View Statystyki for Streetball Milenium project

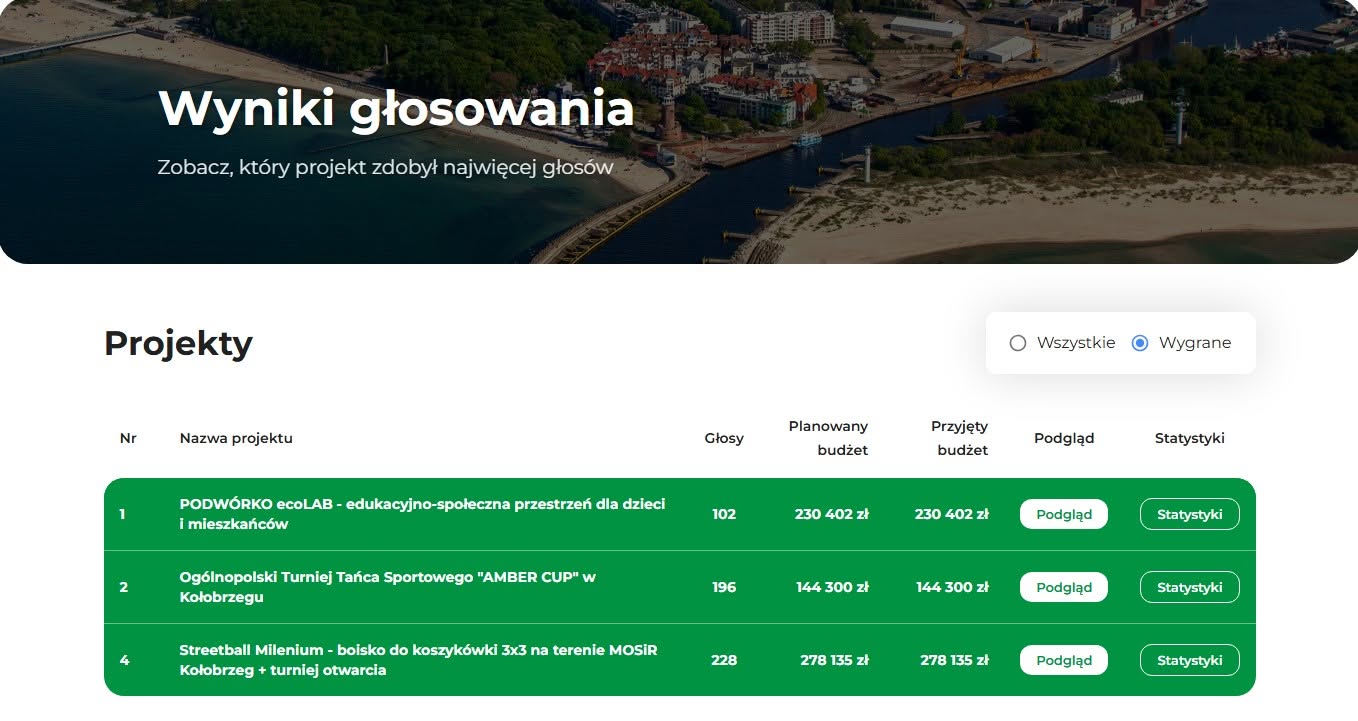1190,660
